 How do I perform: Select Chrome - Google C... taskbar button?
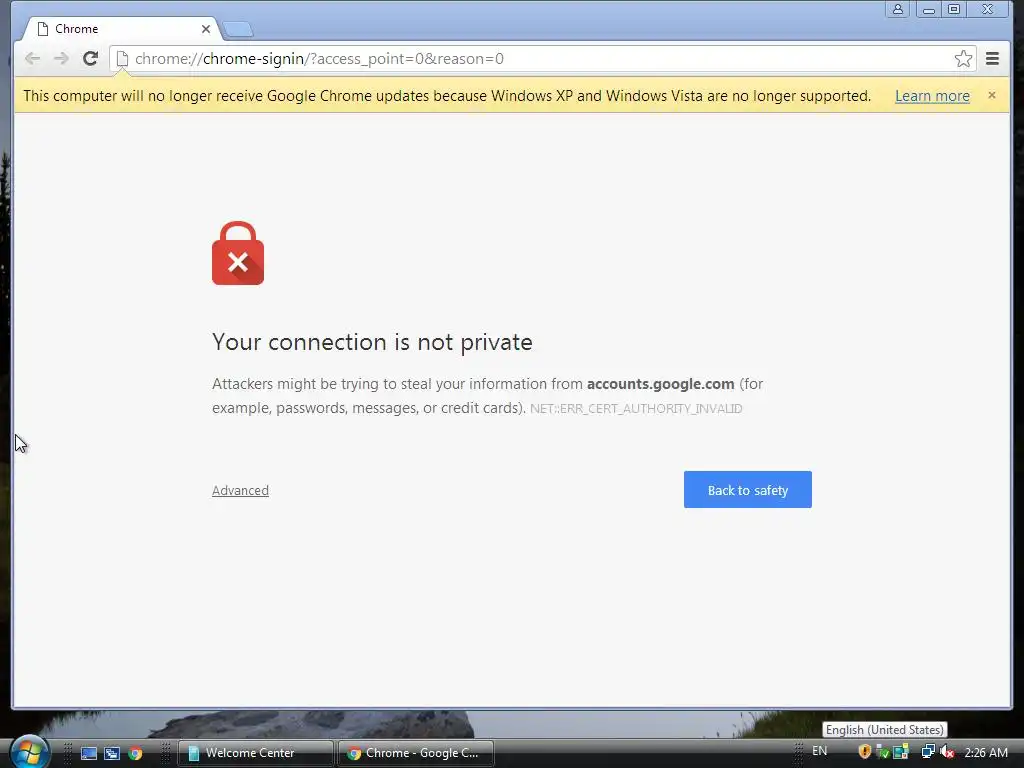[416, 753]
